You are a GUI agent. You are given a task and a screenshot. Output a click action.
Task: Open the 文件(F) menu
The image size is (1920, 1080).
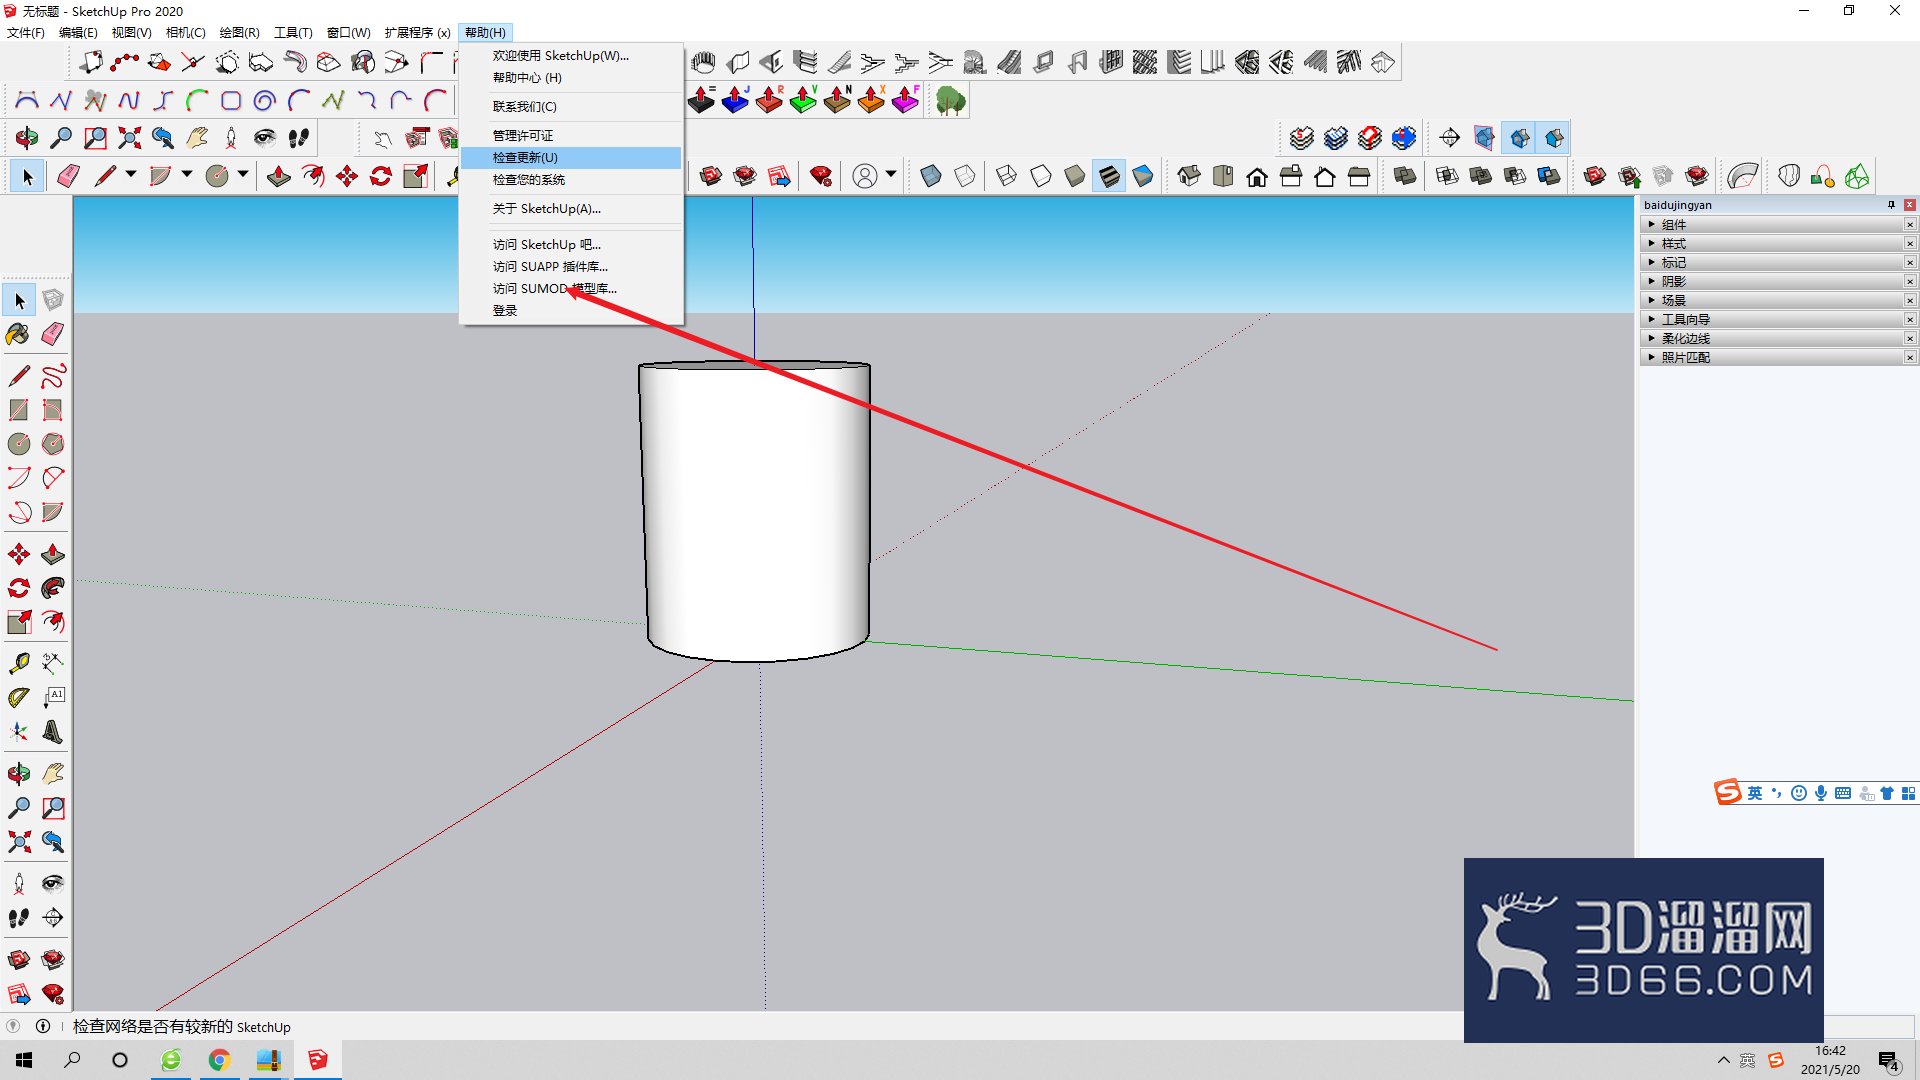point(26,33)
